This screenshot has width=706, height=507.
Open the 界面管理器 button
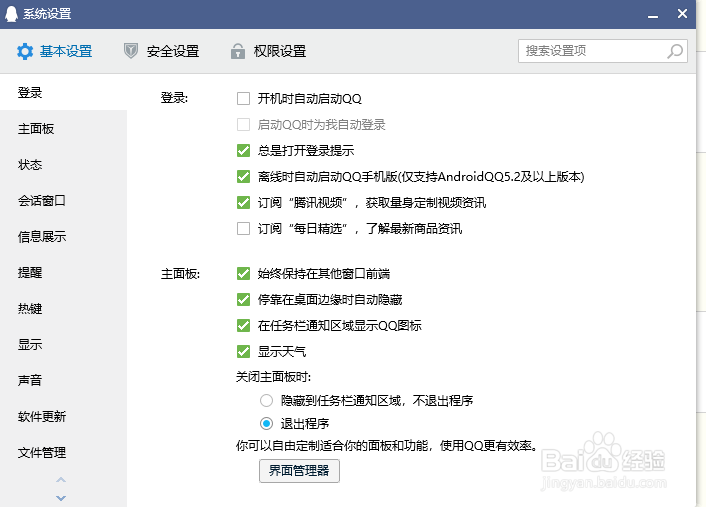point(299,471)
